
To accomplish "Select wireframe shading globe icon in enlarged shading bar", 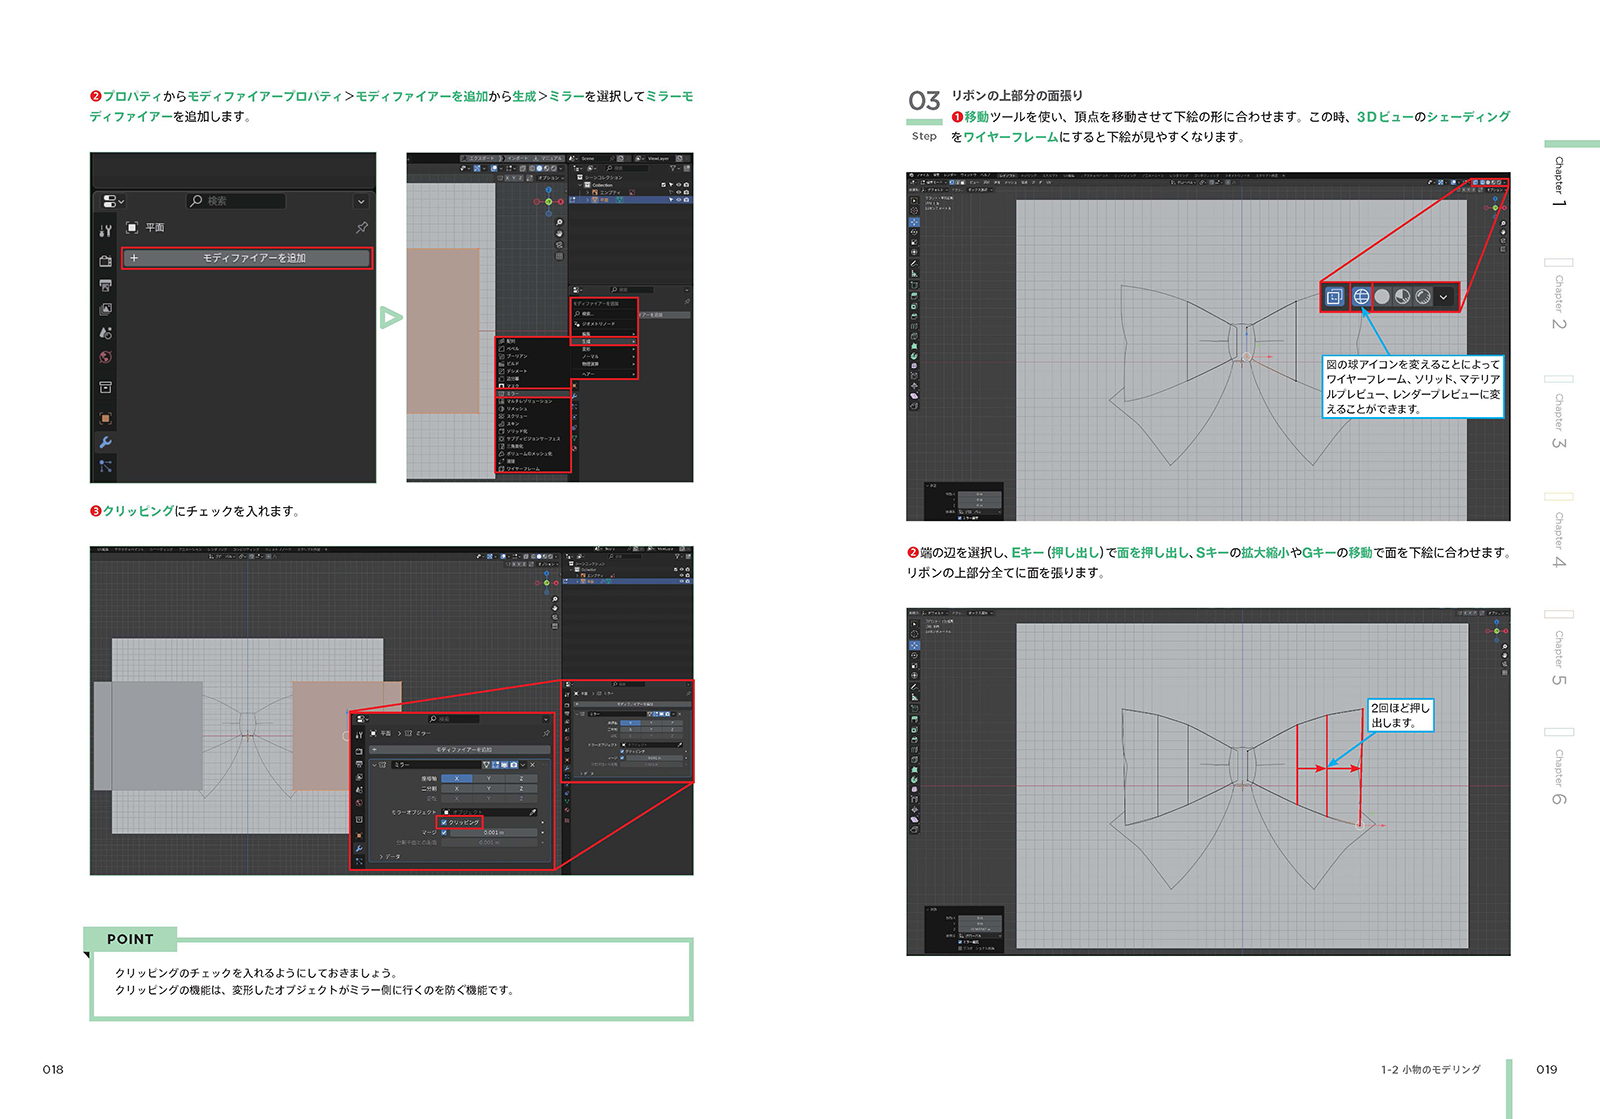I will (x=1361, y=297).
